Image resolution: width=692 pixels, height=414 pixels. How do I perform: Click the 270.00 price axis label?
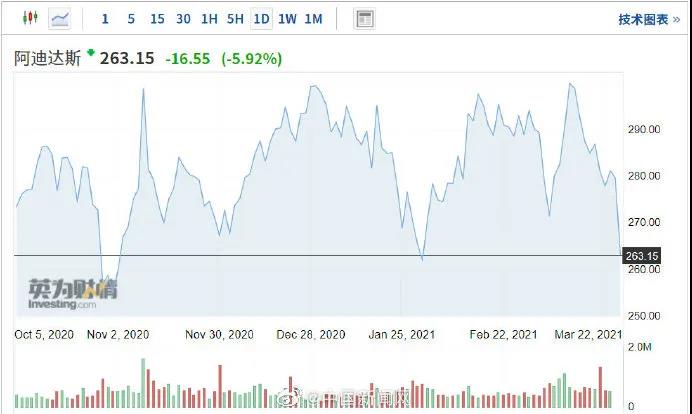644,222
